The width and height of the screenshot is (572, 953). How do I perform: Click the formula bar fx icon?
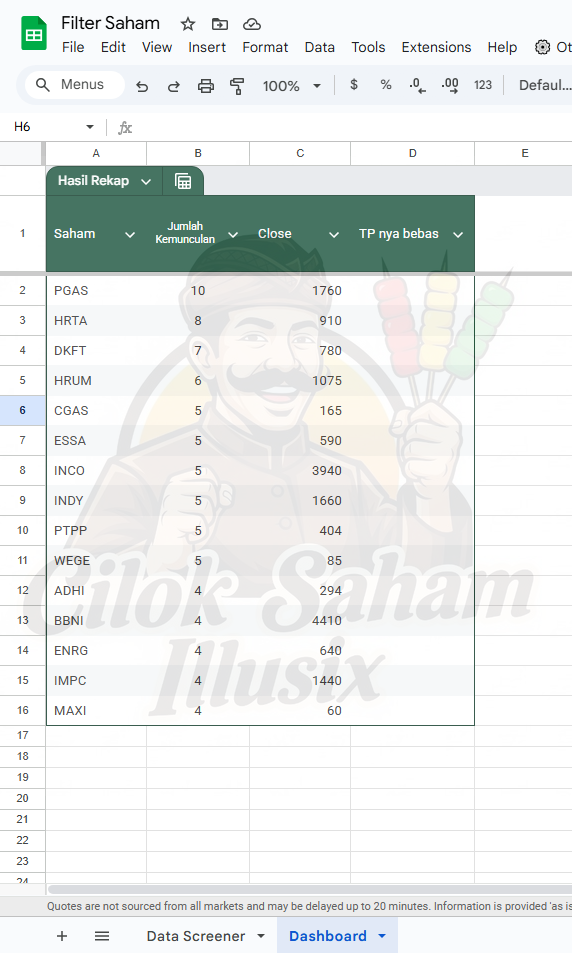pyautogui.click(x=125, y=128)
